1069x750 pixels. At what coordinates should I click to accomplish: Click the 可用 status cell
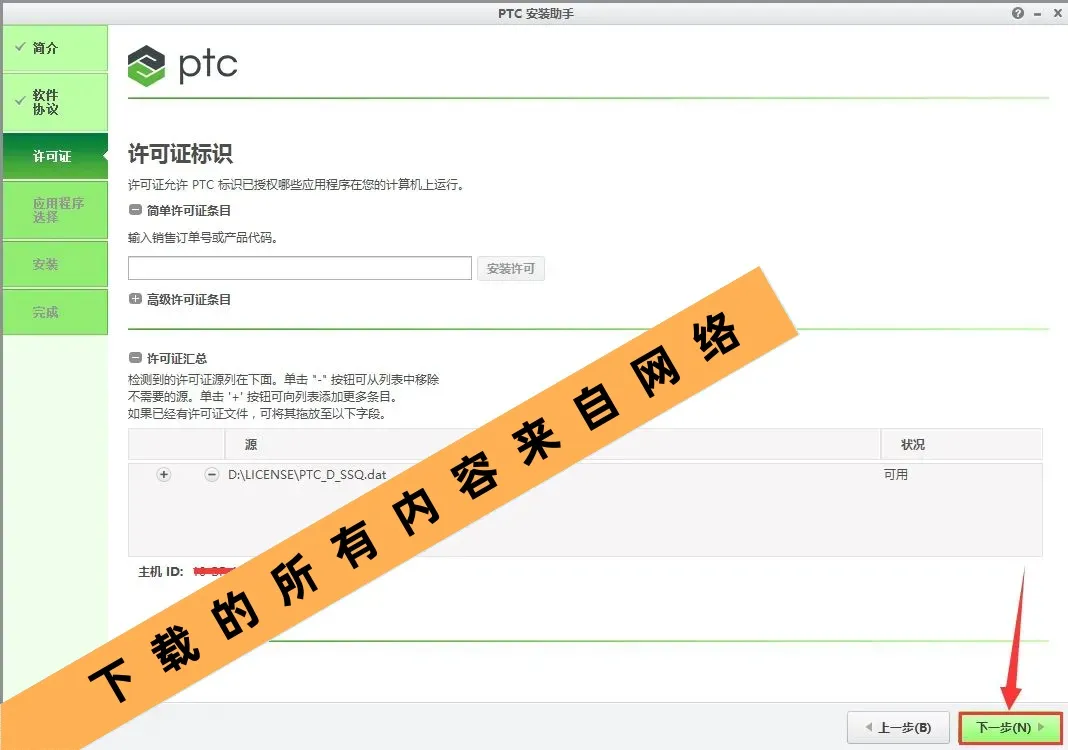click(x=896, y=475)
